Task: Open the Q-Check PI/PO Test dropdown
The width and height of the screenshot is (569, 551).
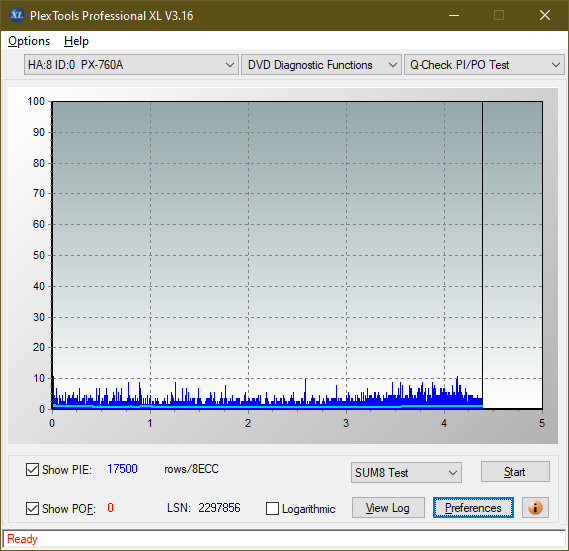Action: click(x=484, y=65)
